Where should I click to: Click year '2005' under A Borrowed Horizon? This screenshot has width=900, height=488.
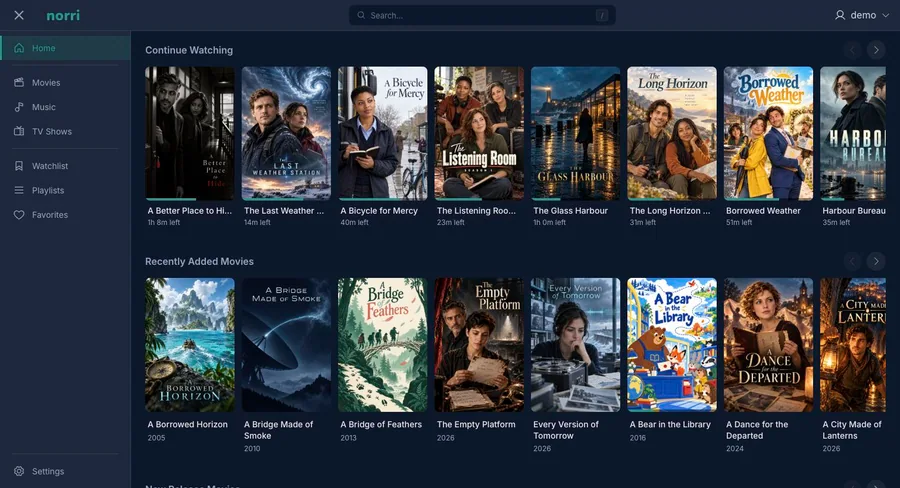coord(156,438)
